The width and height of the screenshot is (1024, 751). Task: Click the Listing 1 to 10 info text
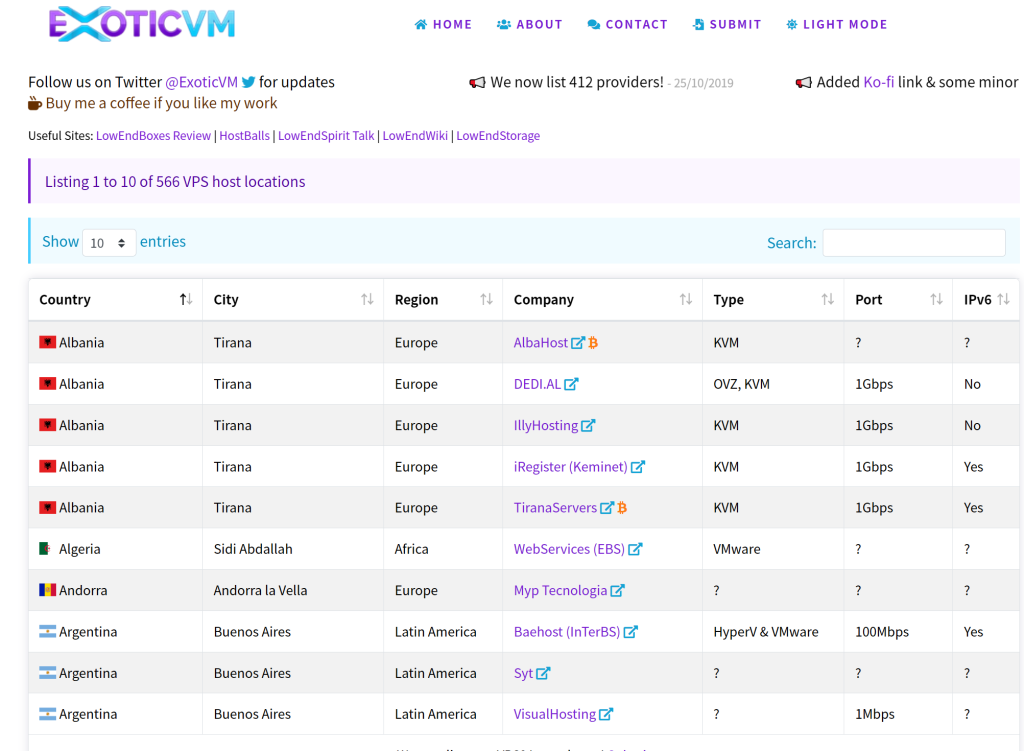[175, 182]
